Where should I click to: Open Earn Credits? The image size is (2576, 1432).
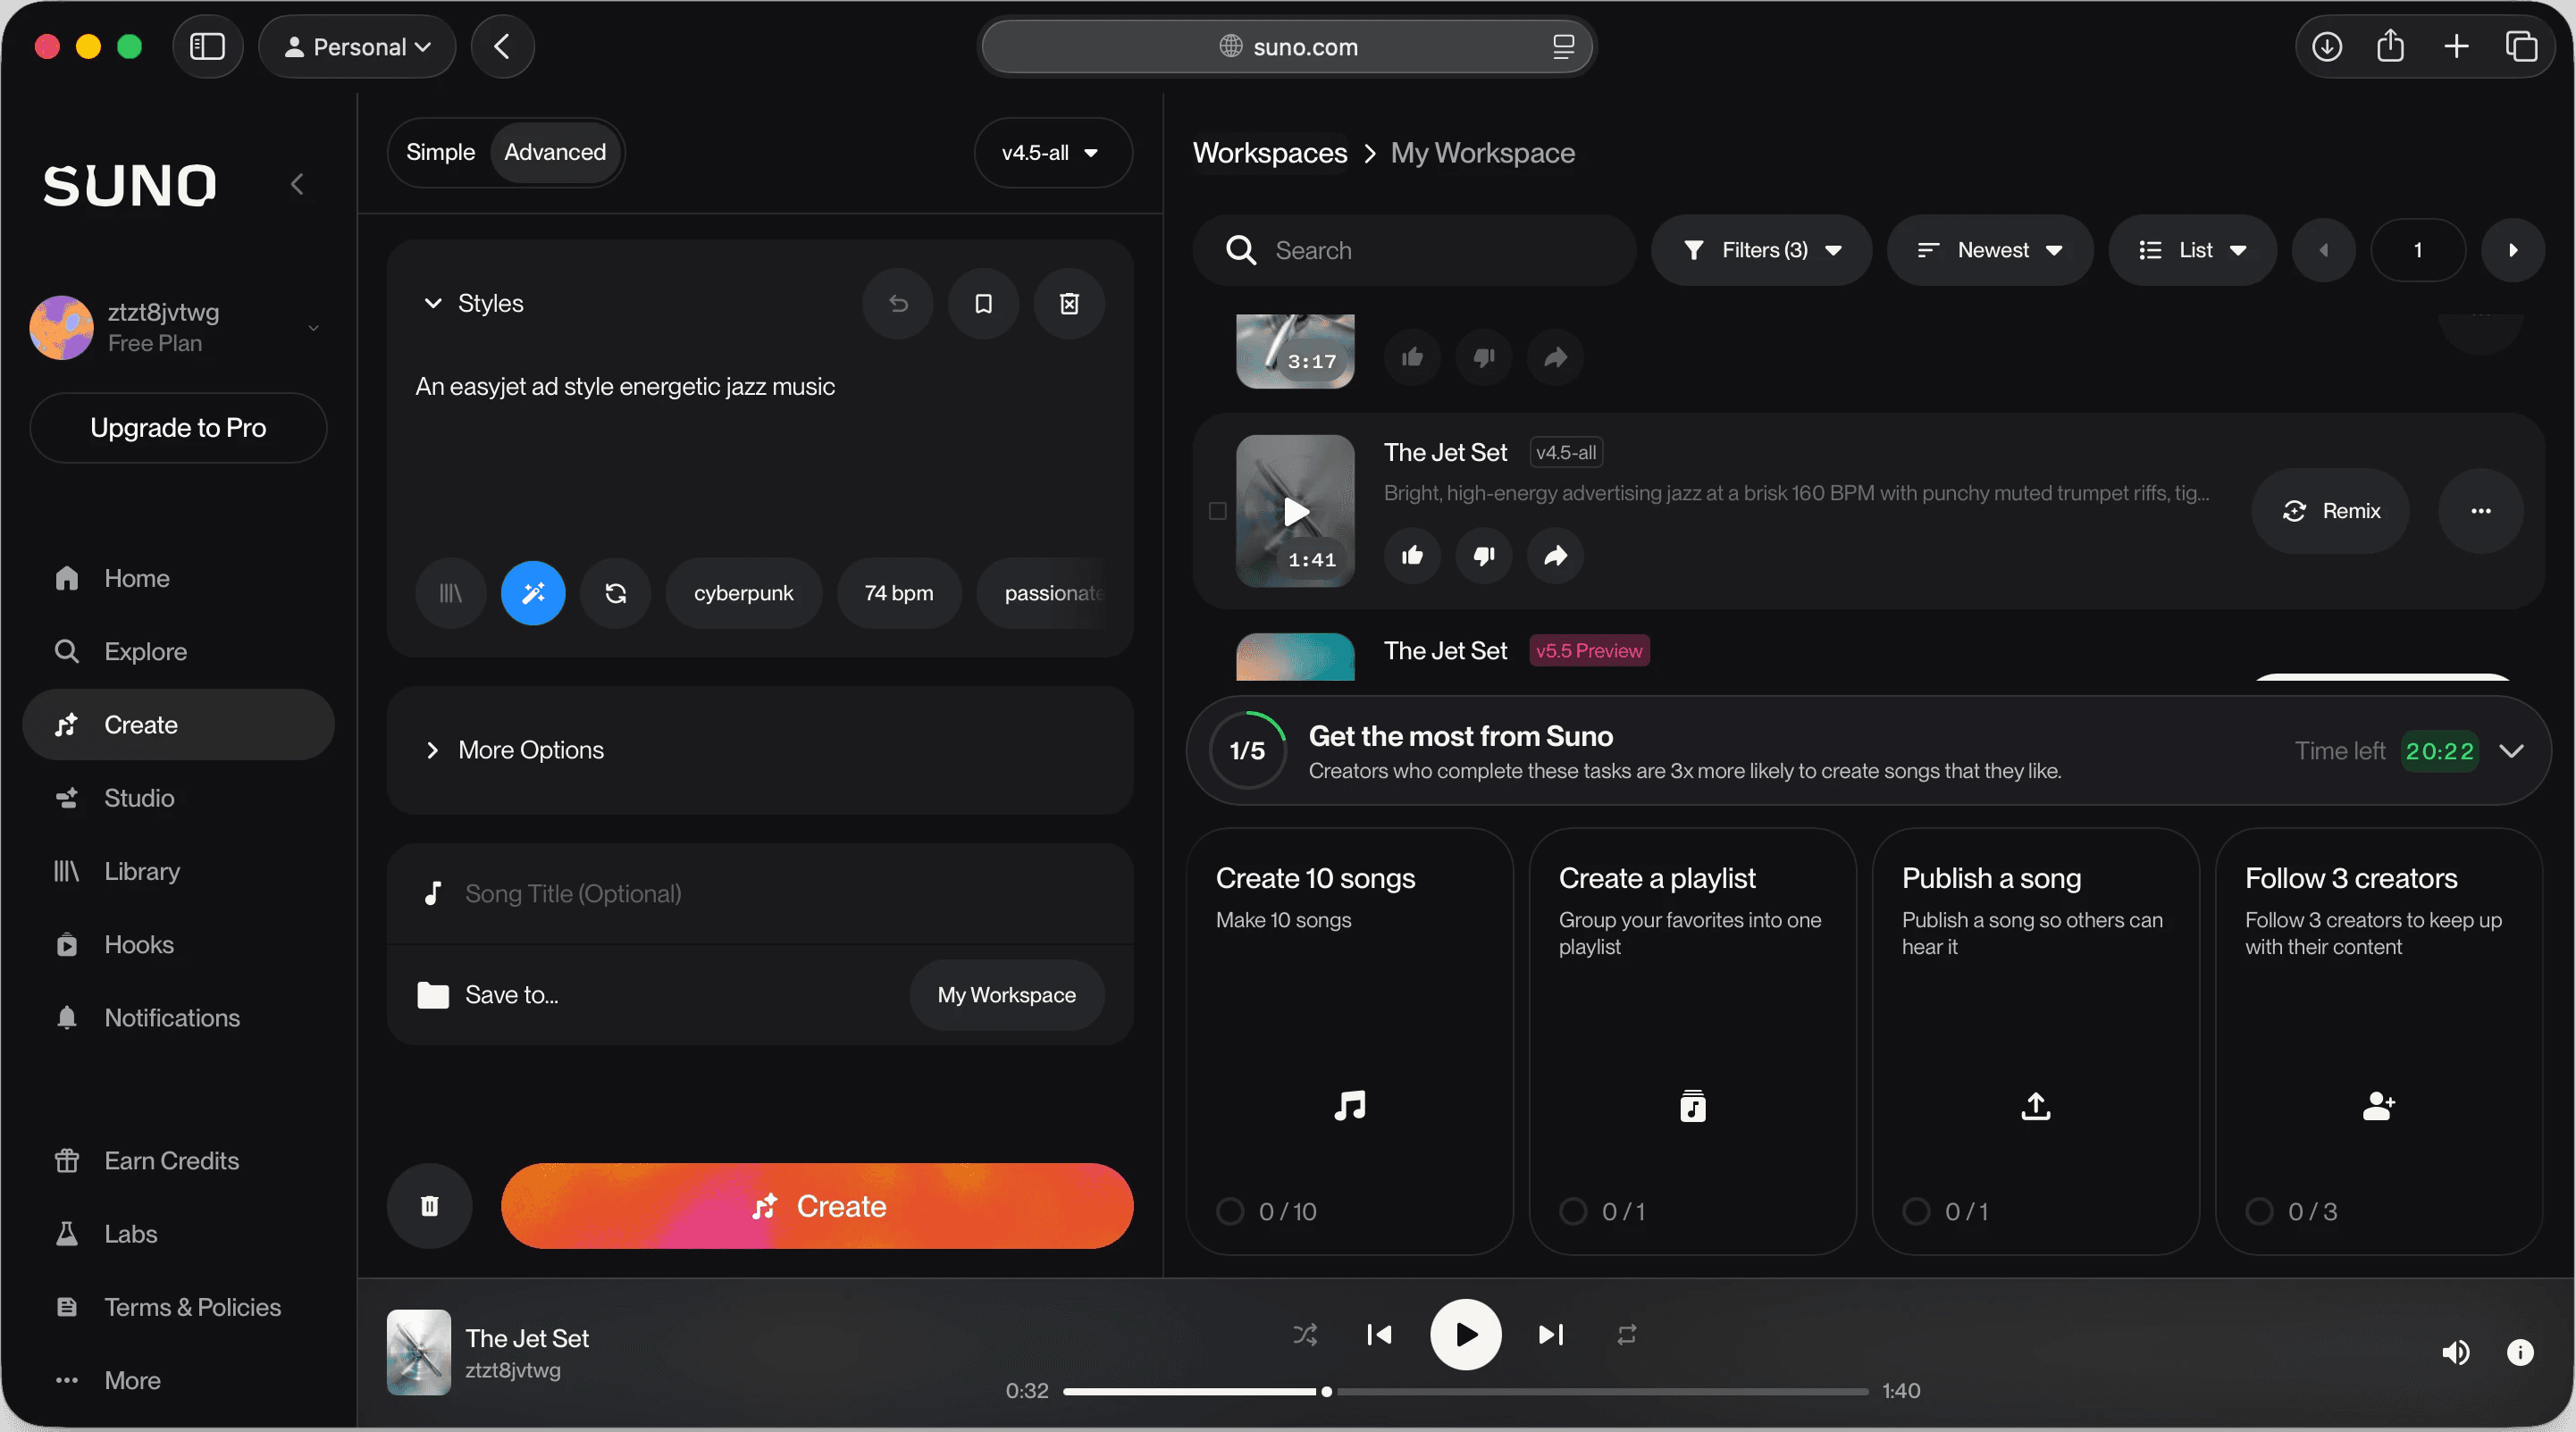(x=178, y=1160)
